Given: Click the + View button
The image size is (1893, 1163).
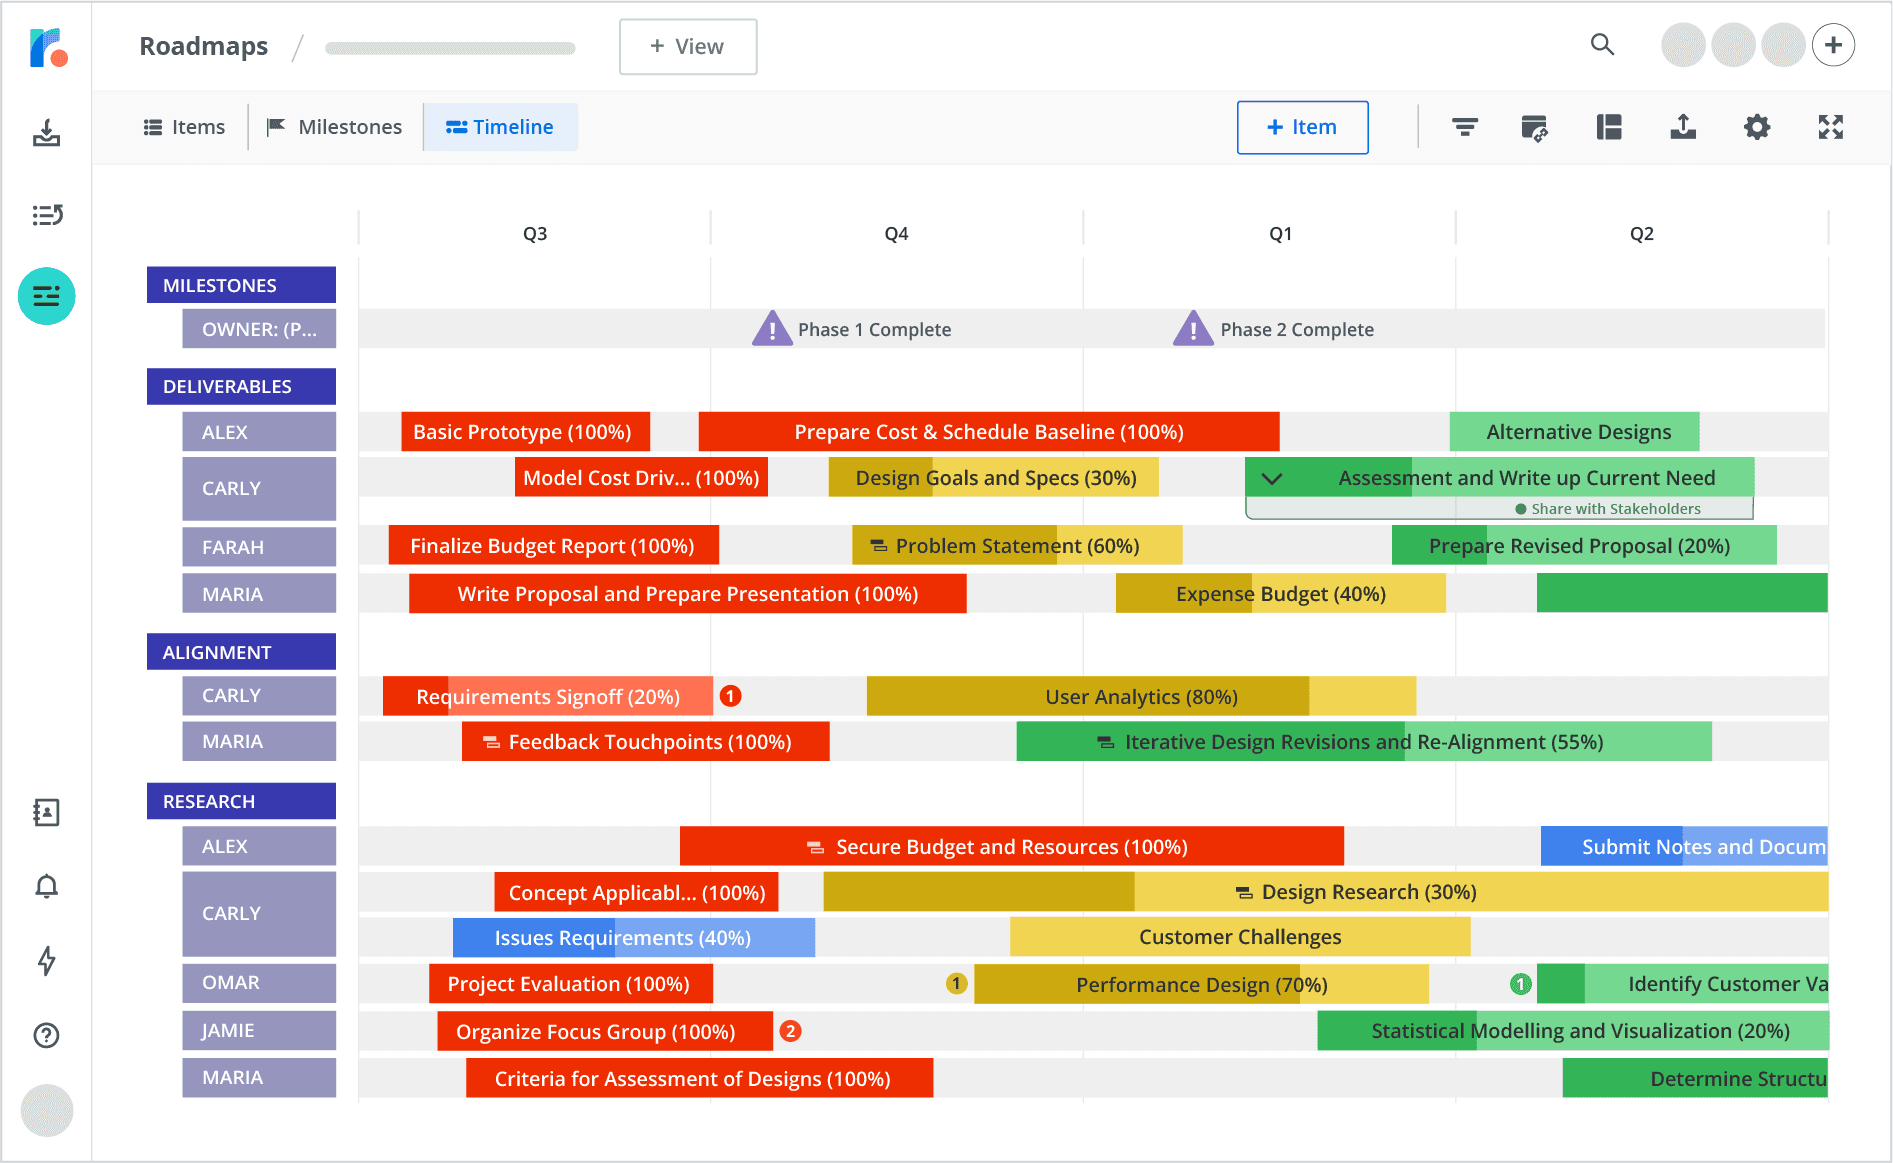Looking at the screenshot, I should (x=687, y=46).
